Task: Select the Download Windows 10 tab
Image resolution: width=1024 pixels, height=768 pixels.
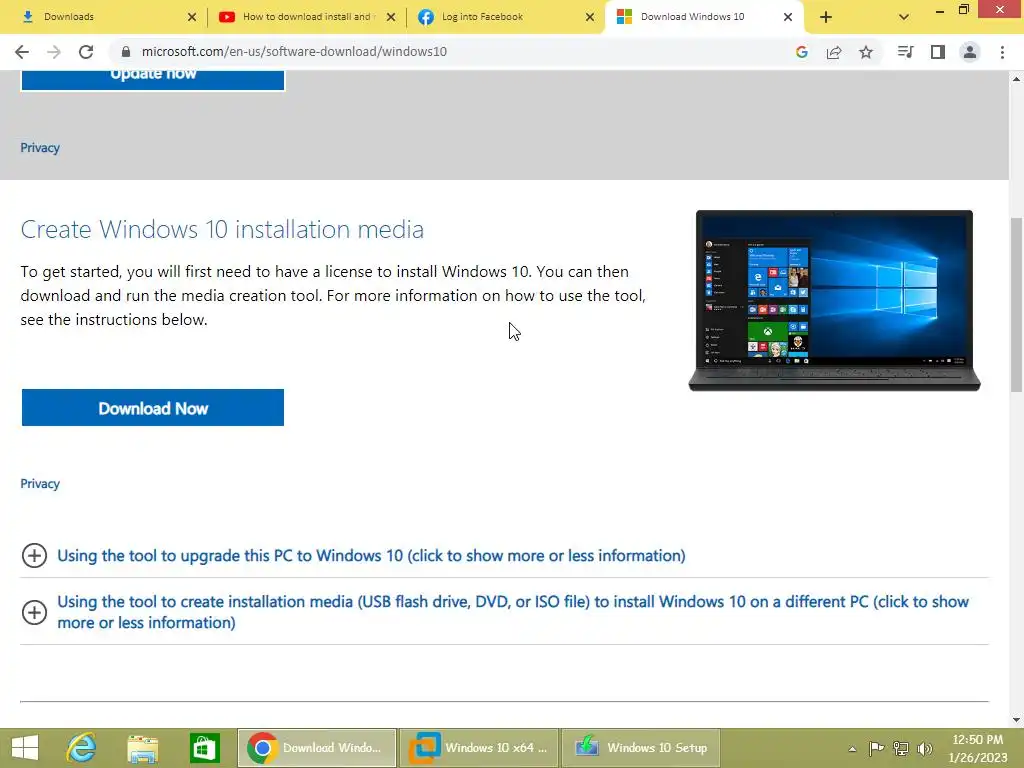Action: pos(704,17)
